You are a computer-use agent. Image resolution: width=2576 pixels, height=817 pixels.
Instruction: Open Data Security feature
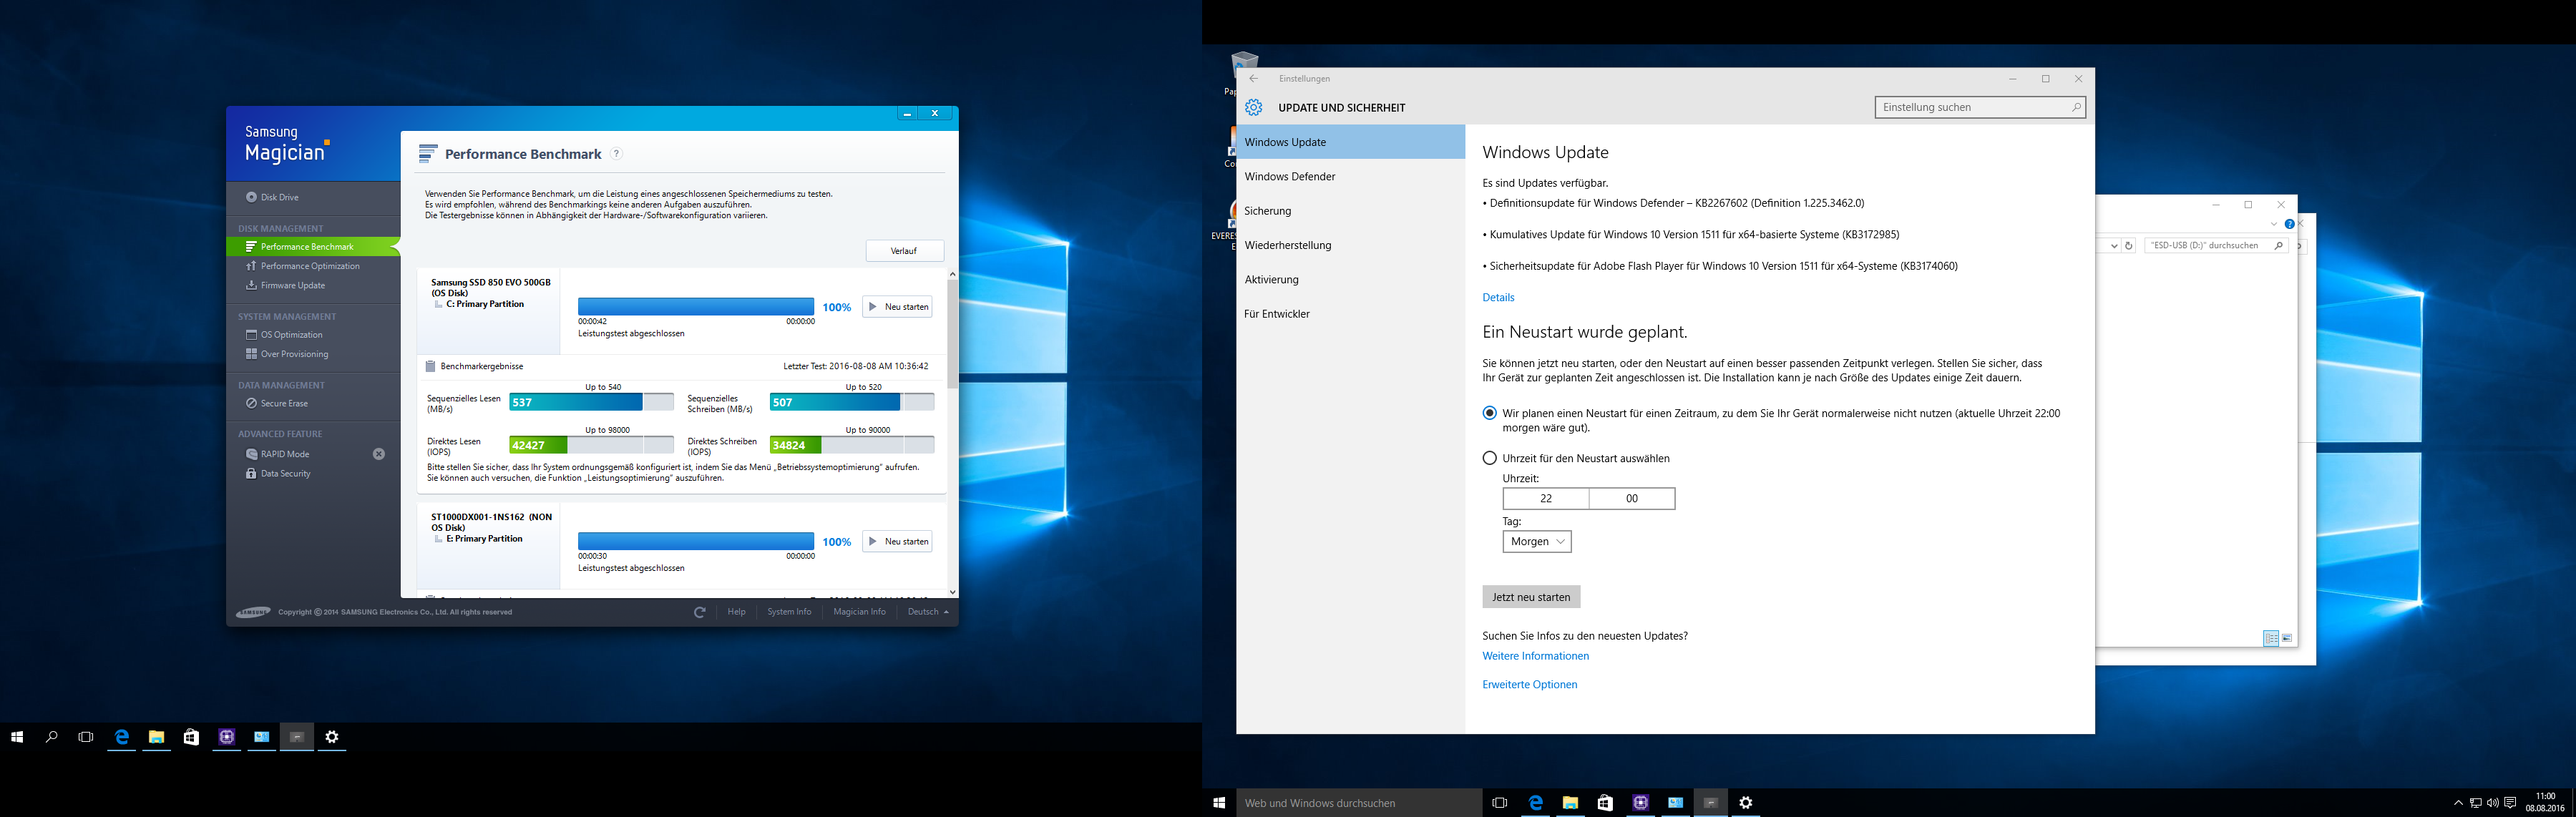click(285, 474)
